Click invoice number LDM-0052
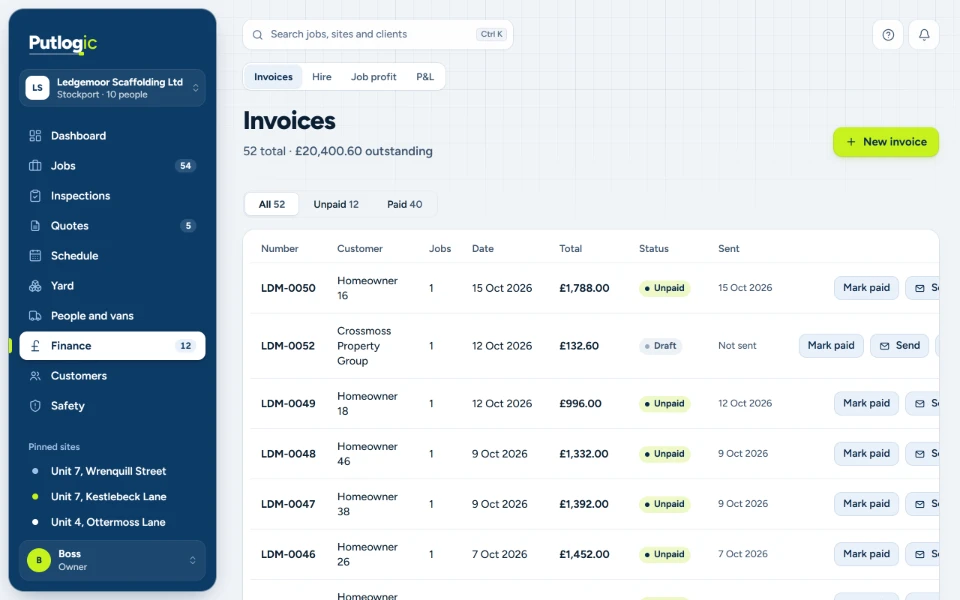Screen dimensions: 960x600 (x=288, y=346)
